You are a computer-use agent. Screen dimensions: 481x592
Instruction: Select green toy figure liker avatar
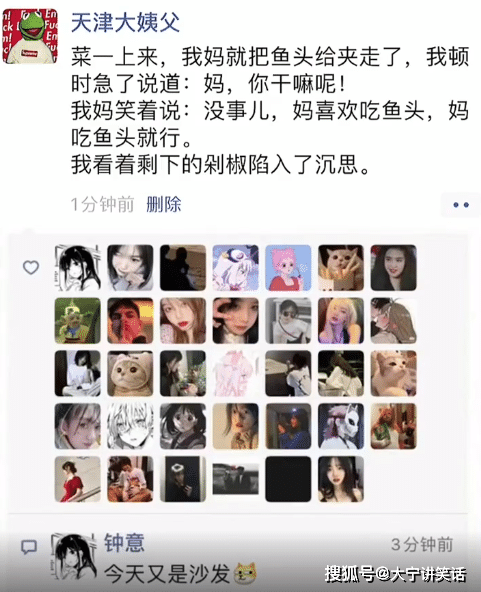(x=77, y=321)
